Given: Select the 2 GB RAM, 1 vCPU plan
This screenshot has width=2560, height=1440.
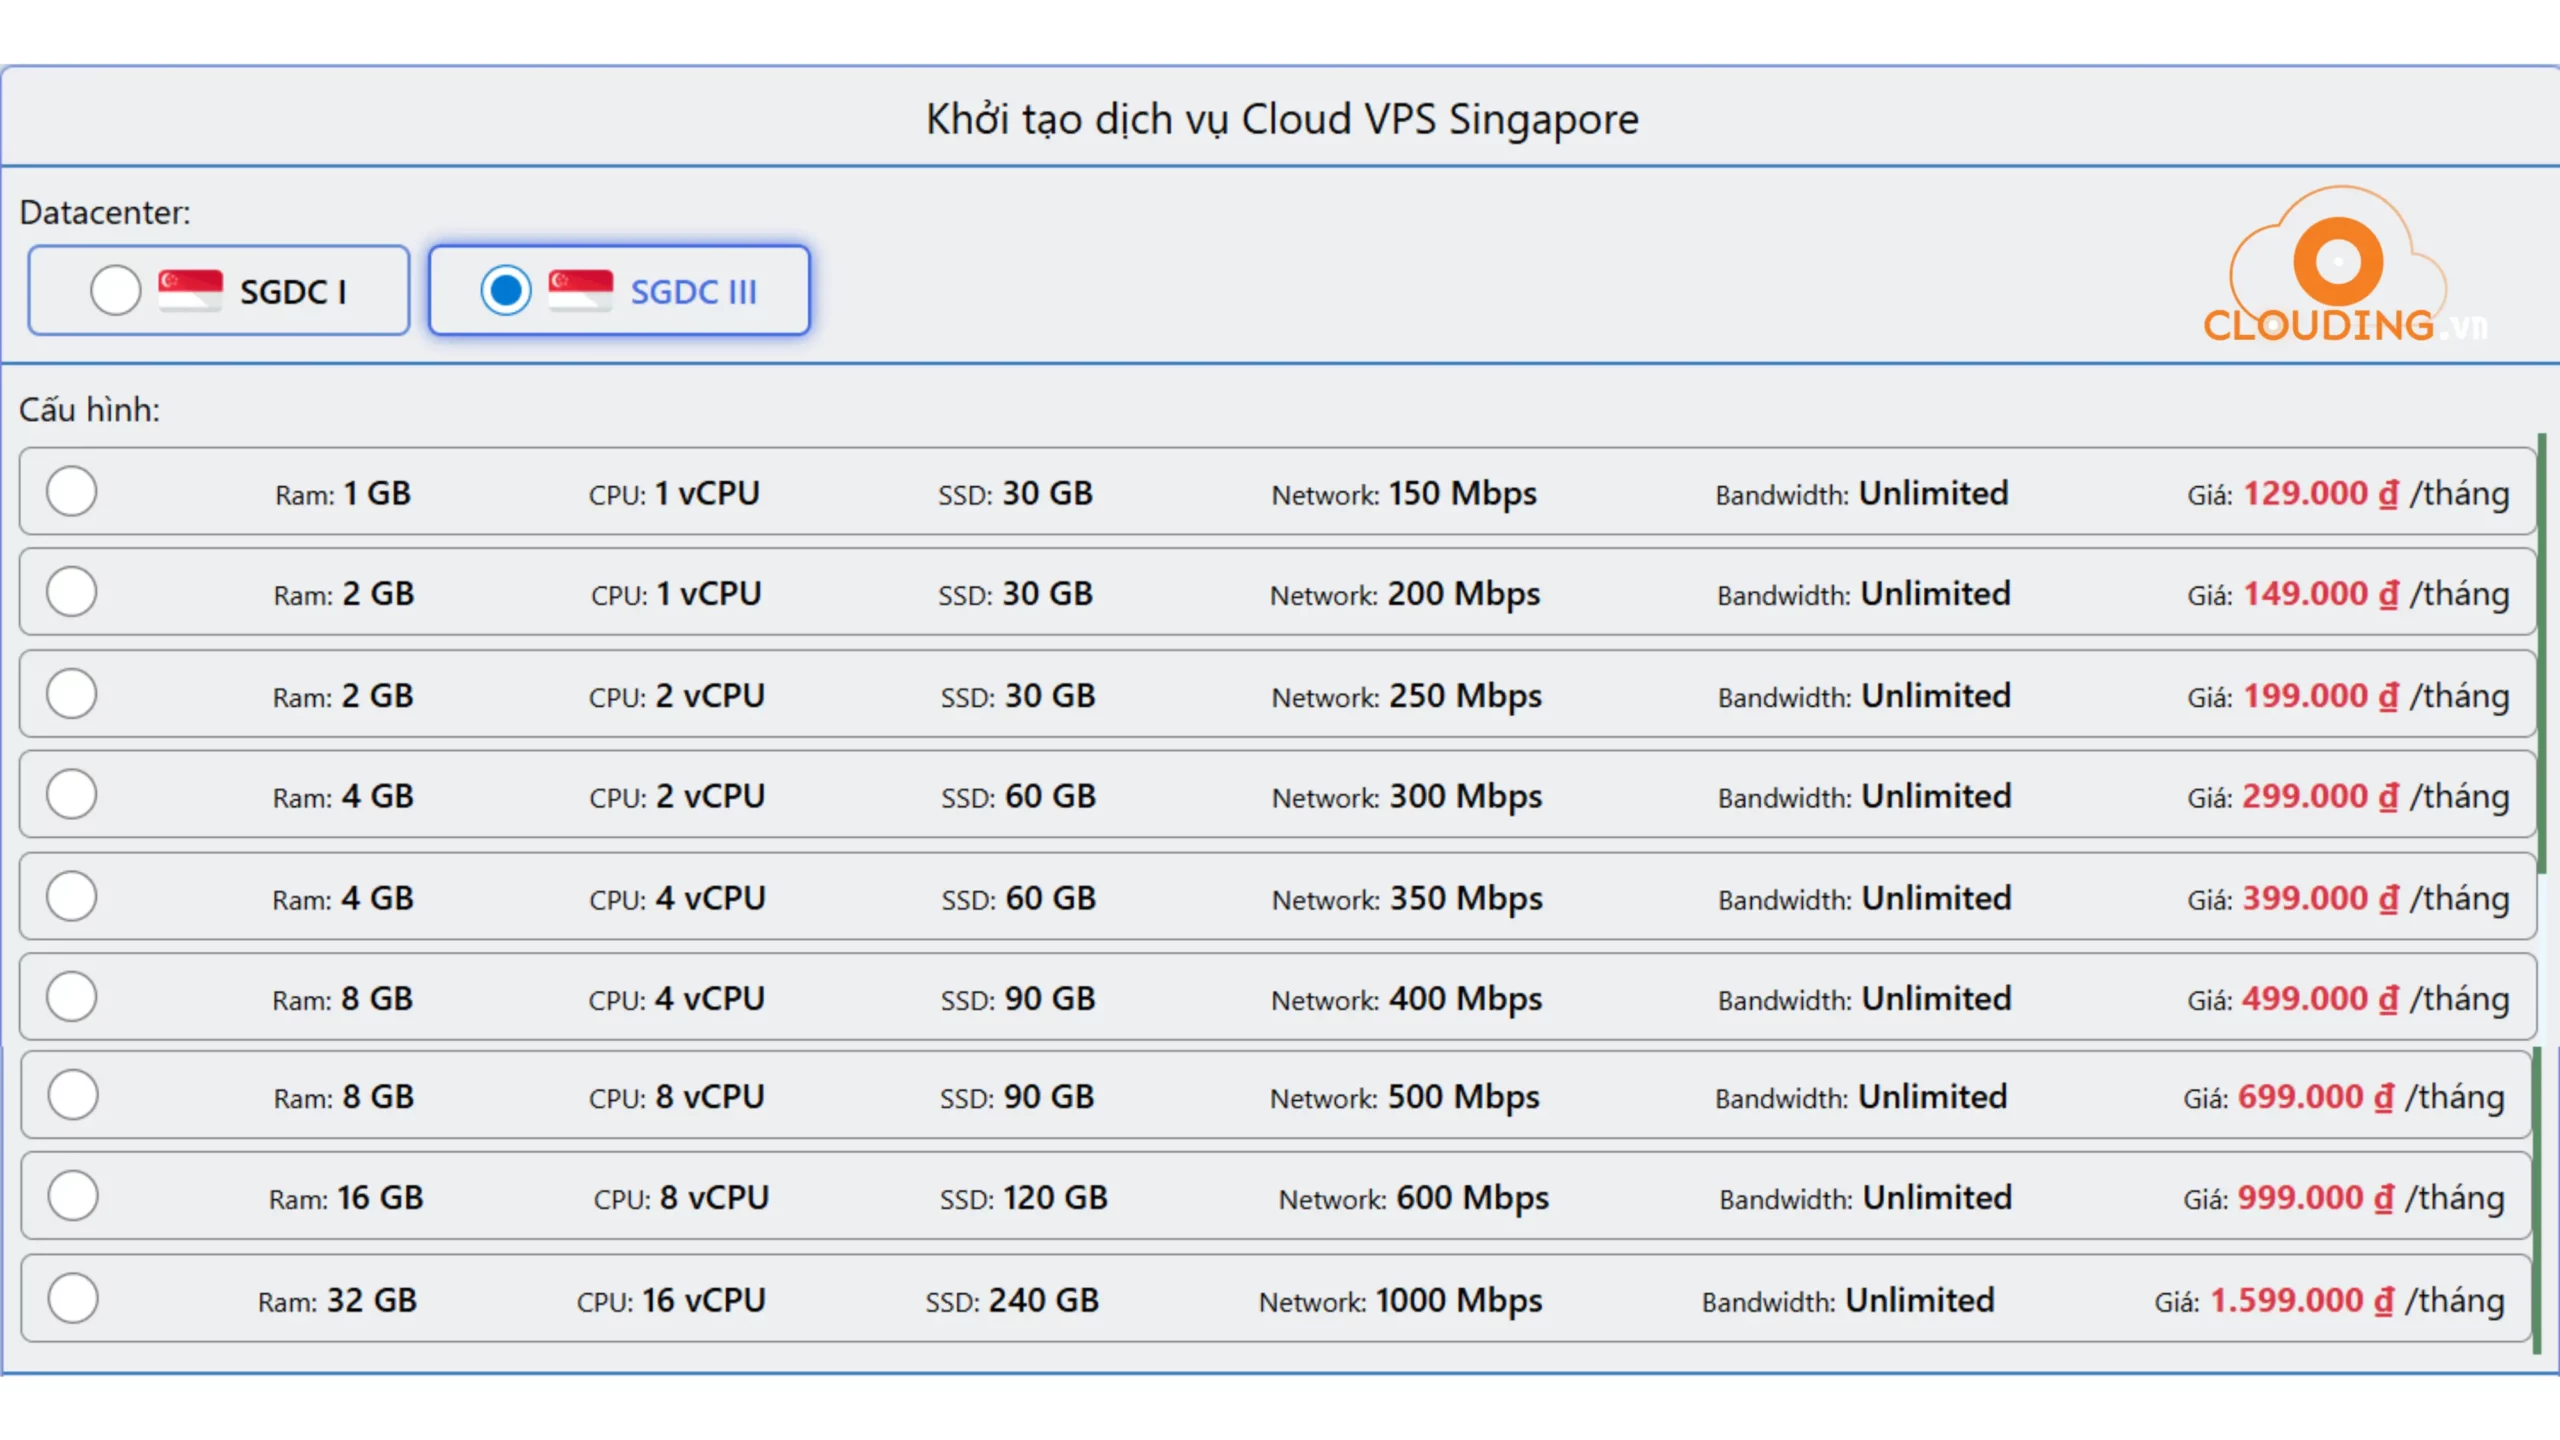Looking at the screenshot, I should (x=71, y=591).
